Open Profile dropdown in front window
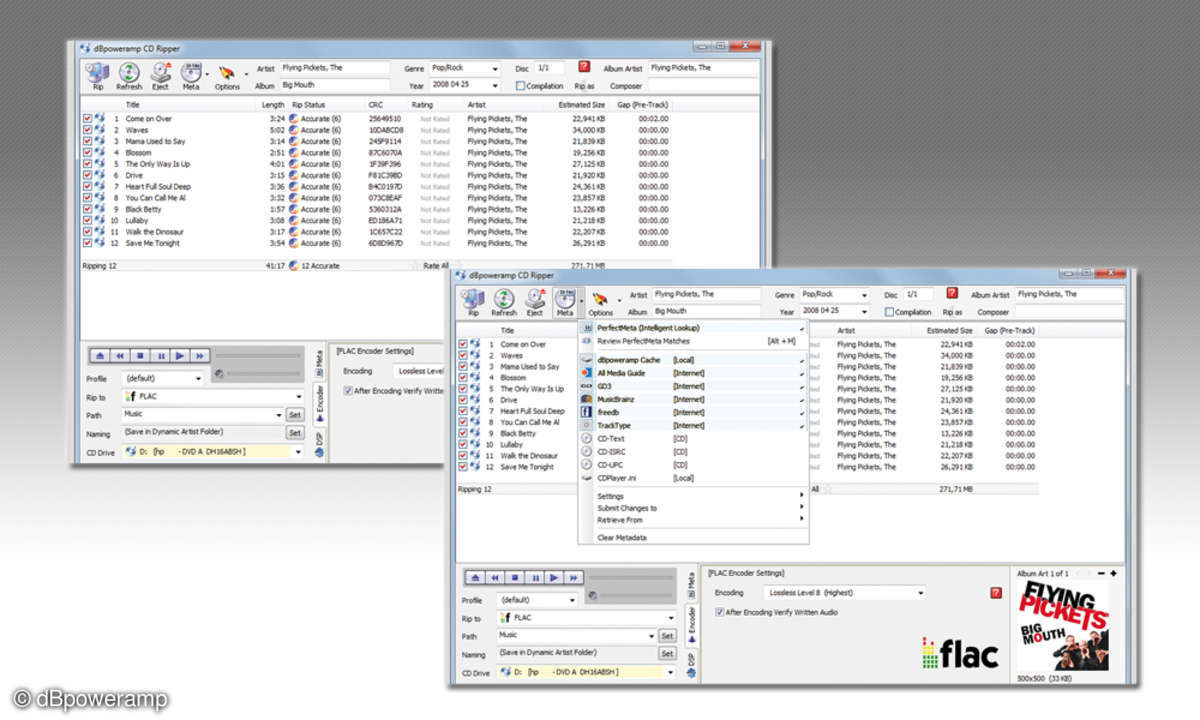Screen dimensions: 1200x720 tap(572, 600)
